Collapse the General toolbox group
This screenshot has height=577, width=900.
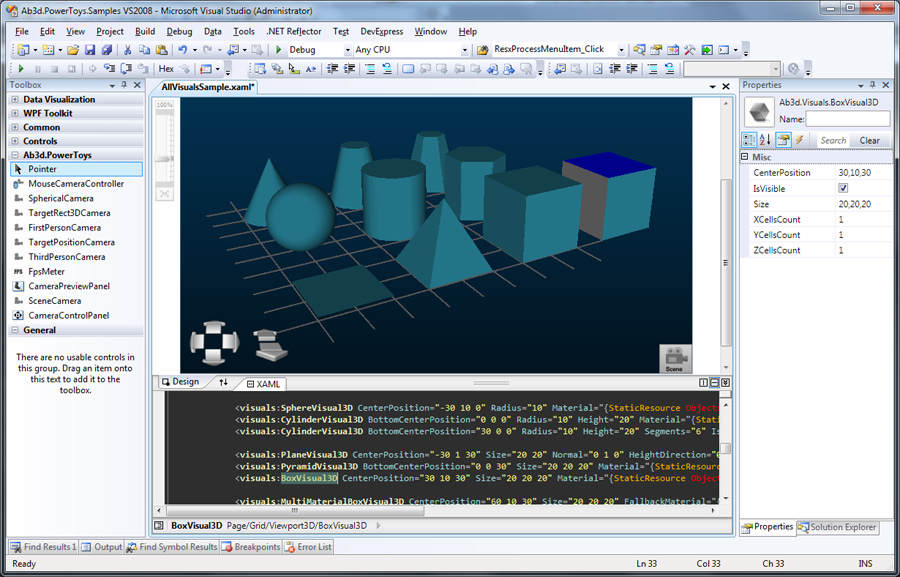[15, 330]
